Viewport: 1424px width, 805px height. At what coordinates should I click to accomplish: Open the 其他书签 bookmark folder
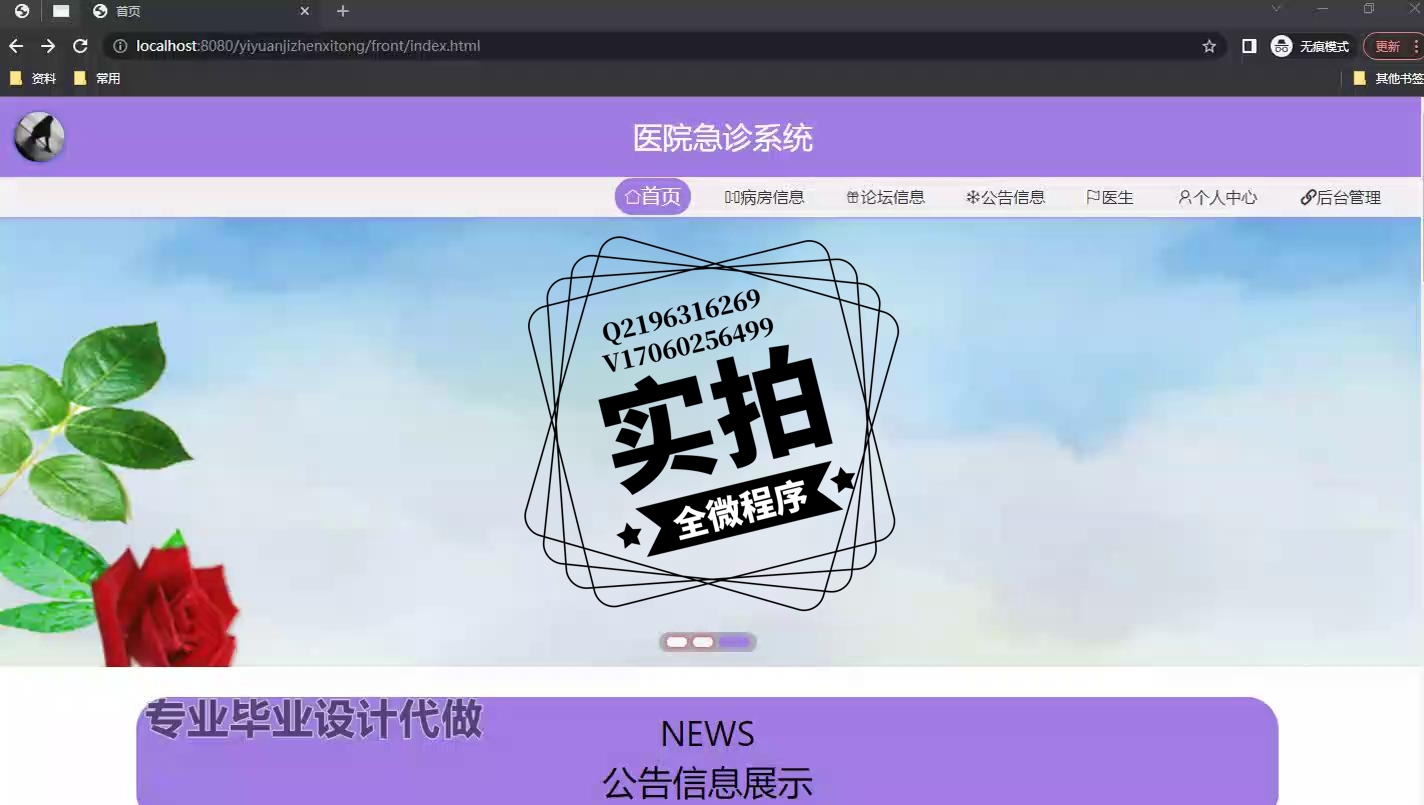(1388, 78)
